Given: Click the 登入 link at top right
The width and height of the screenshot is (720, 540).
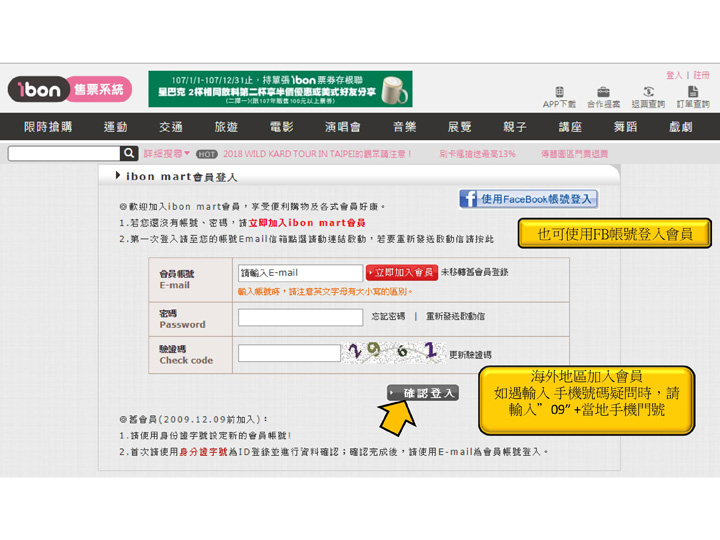Looking at the screenshot, I should click(x=674, y=75).
